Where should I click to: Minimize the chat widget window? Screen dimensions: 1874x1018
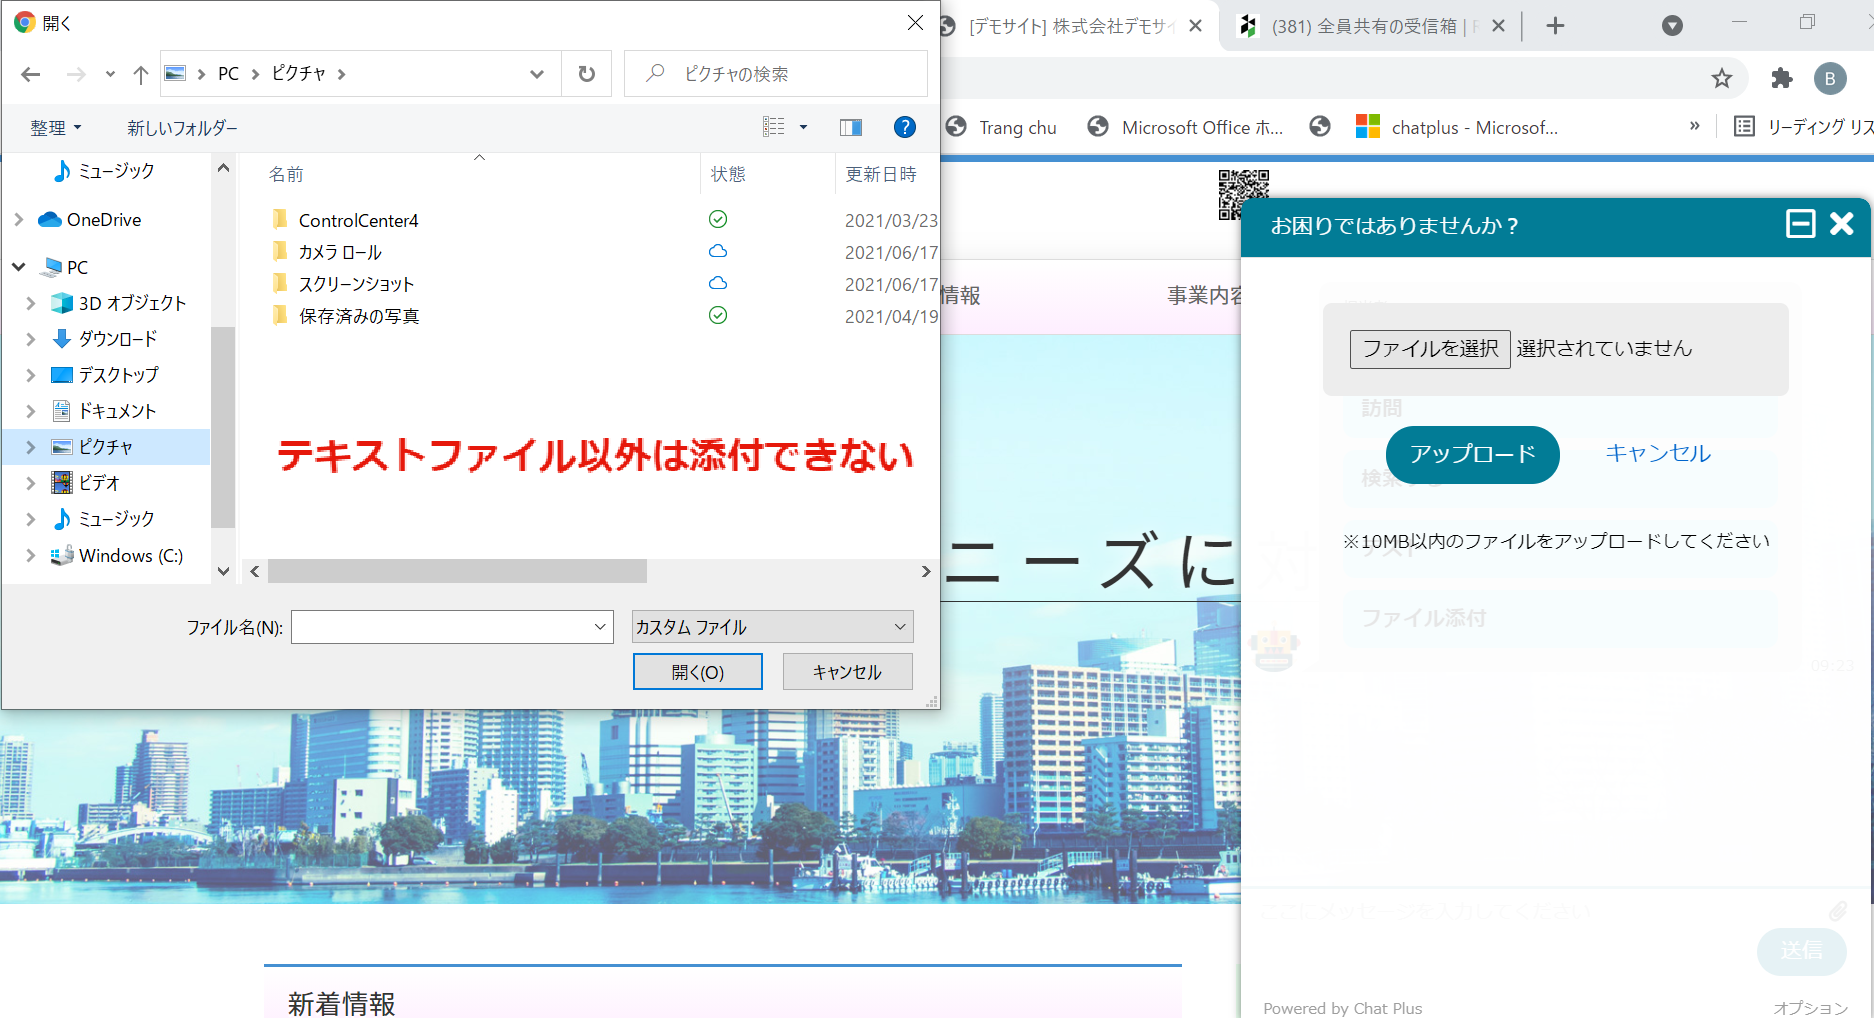[1800, 224]
